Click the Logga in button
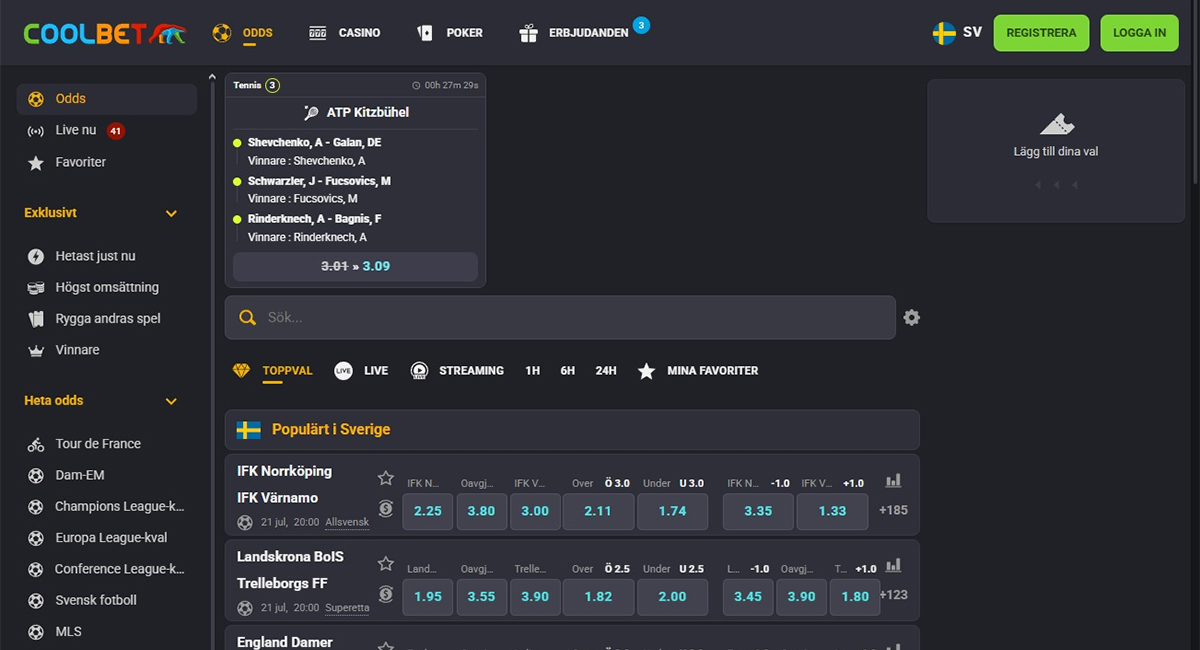 pyautogui.click(x=1139, y=33)
